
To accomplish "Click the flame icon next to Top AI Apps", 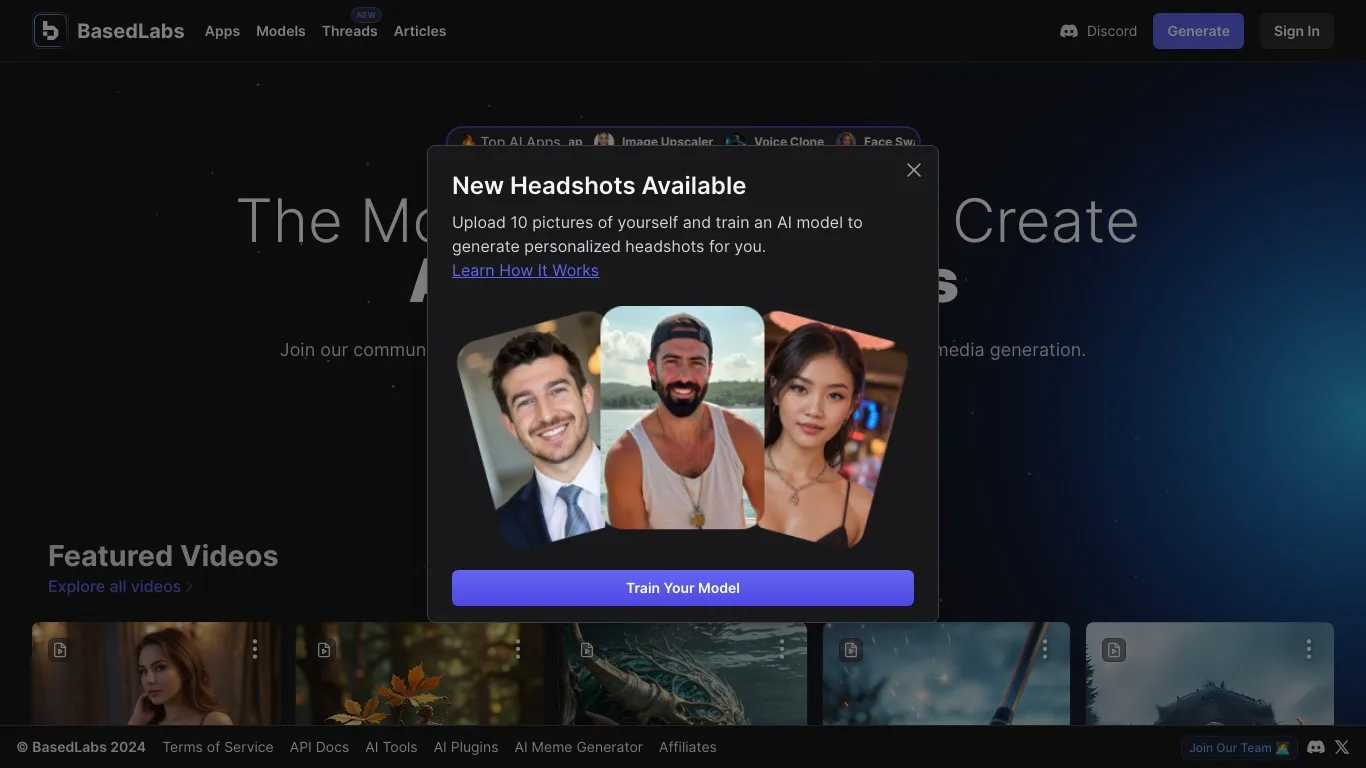I will (x=468, y=141).
